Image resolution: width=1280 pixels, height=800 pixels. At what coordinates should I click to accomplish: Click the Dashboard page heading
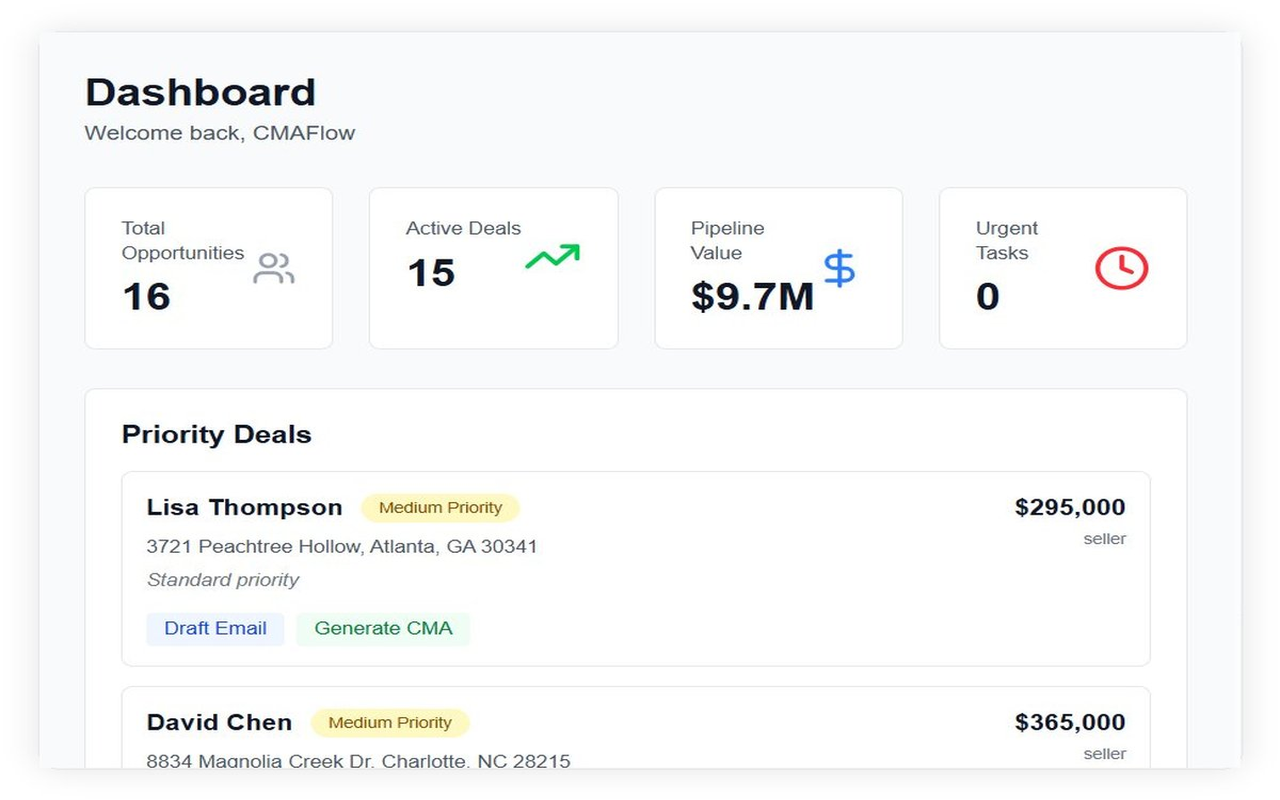[200, 92]
